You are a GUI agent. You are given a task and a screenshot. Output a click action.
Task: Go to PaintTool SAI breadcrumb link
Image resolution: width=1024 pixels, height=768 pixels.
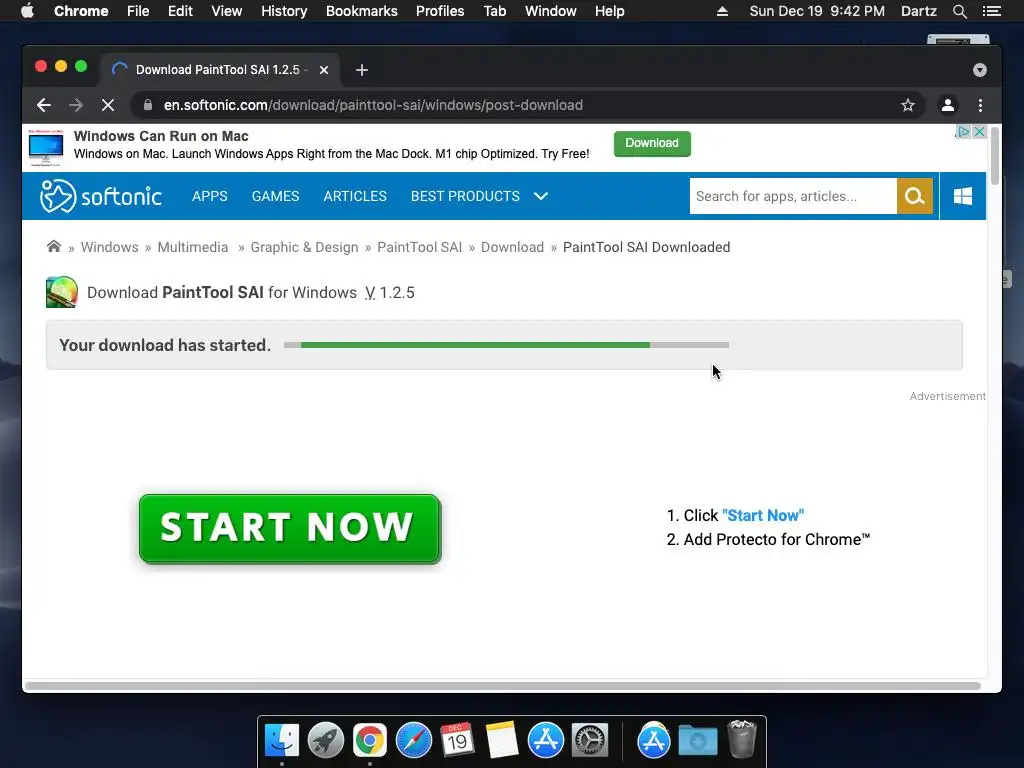pos(419,247)
